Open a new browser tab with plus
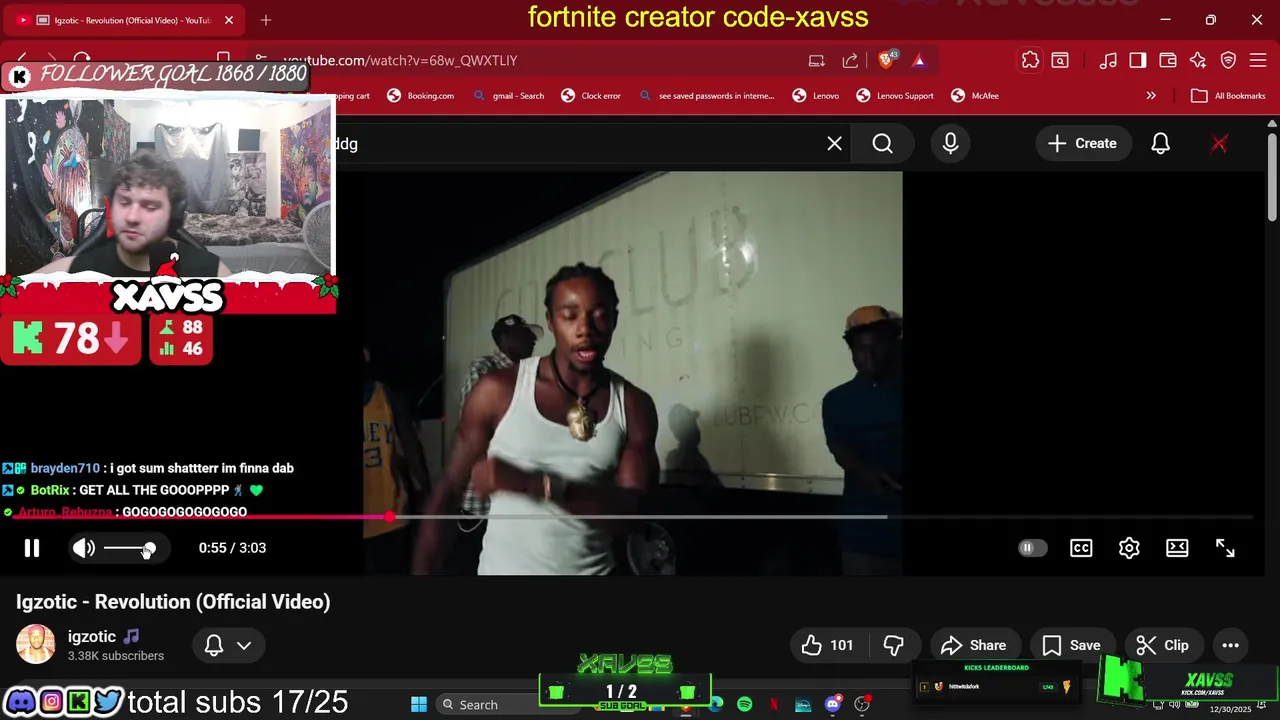This screenshot has width=1280, height=720. click(266, 20)
